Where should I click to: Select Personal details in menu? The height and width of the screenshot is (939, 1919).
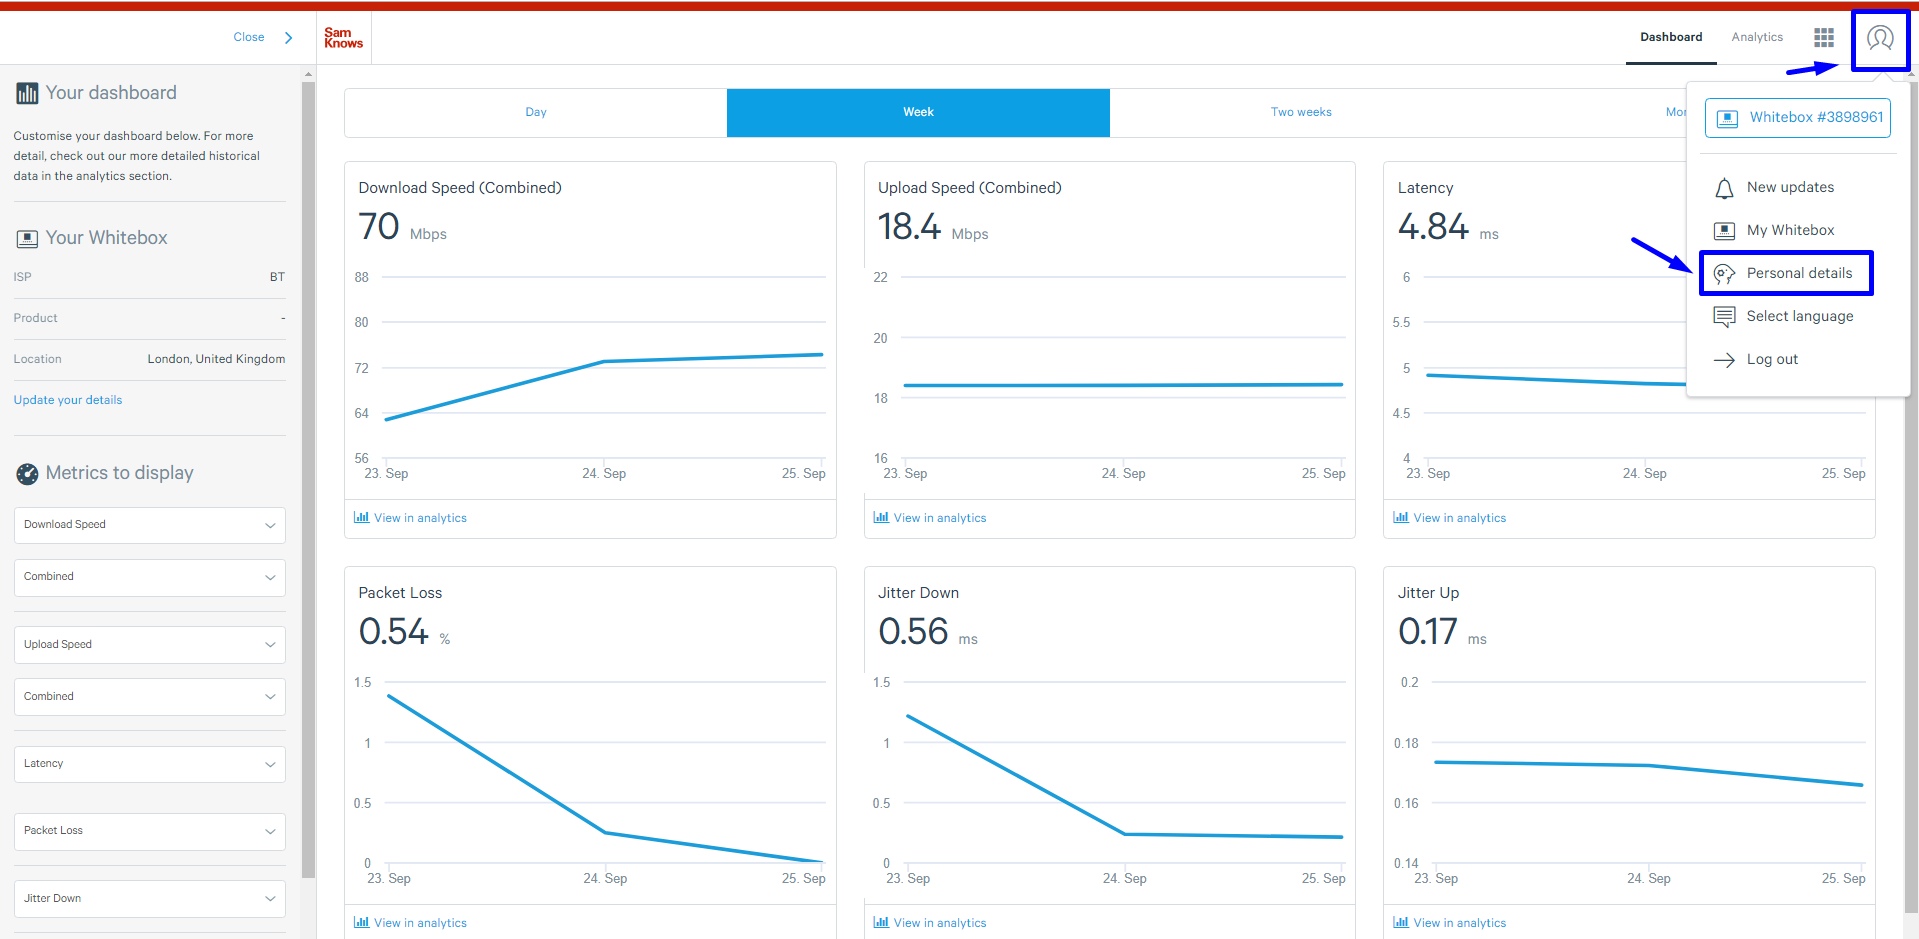click(x=1798, y=273)
